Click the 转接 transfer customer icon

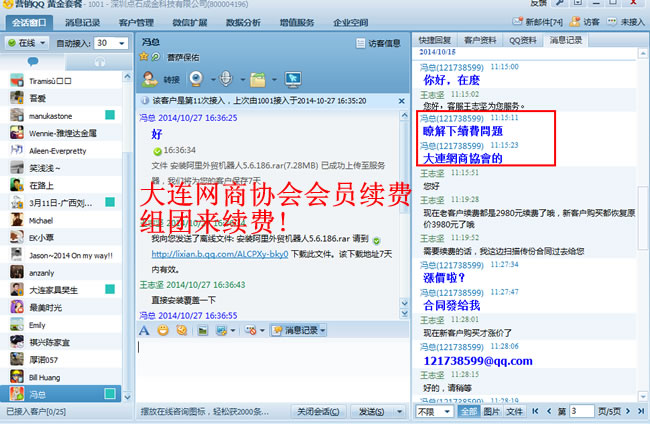[x=150, y=79]
